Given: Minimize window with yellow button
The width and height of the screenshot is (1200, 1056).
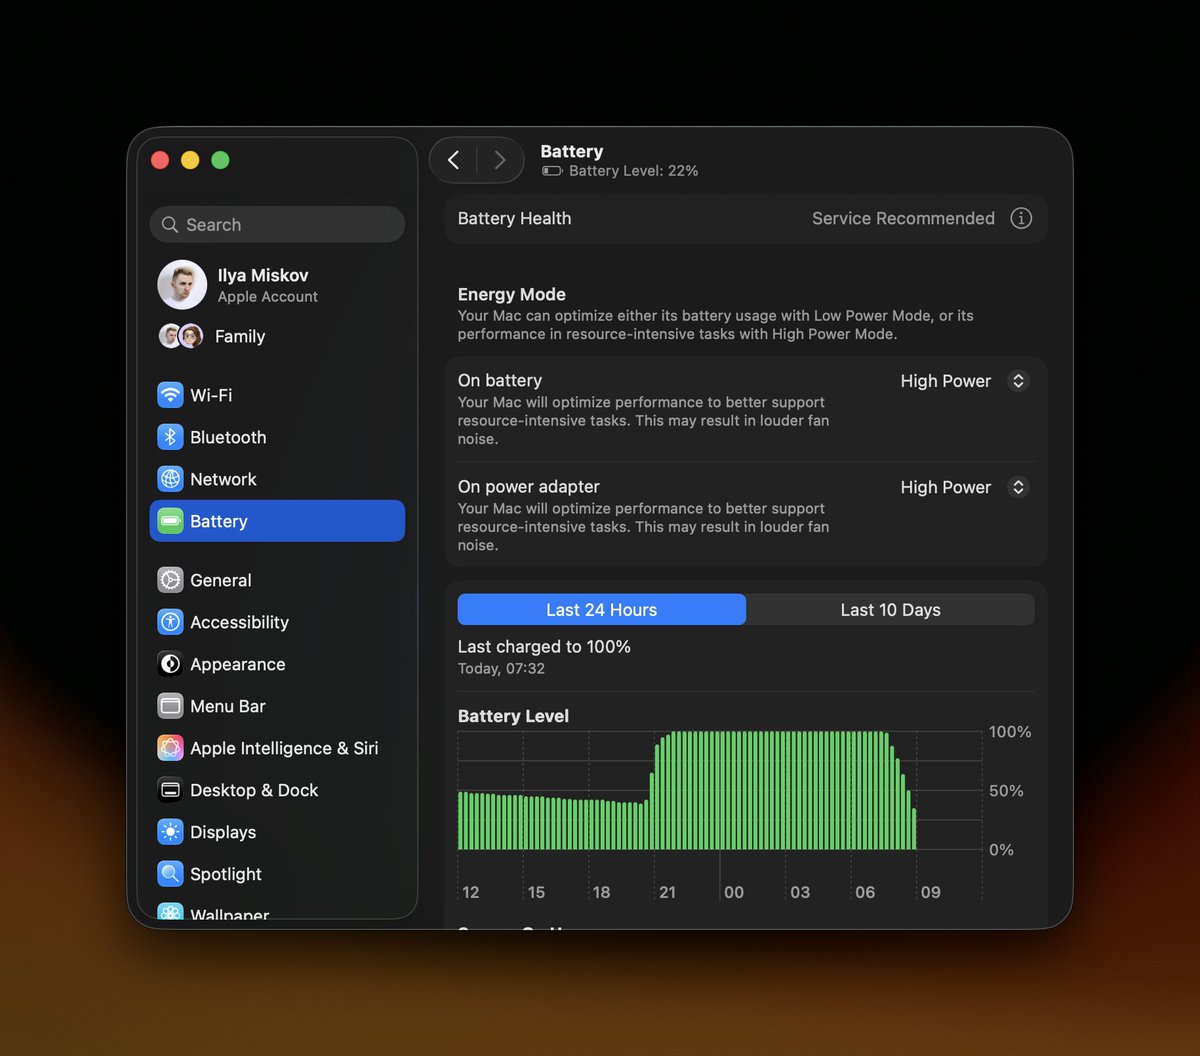Looking at the screenshot, I should (x=190, y=160).
